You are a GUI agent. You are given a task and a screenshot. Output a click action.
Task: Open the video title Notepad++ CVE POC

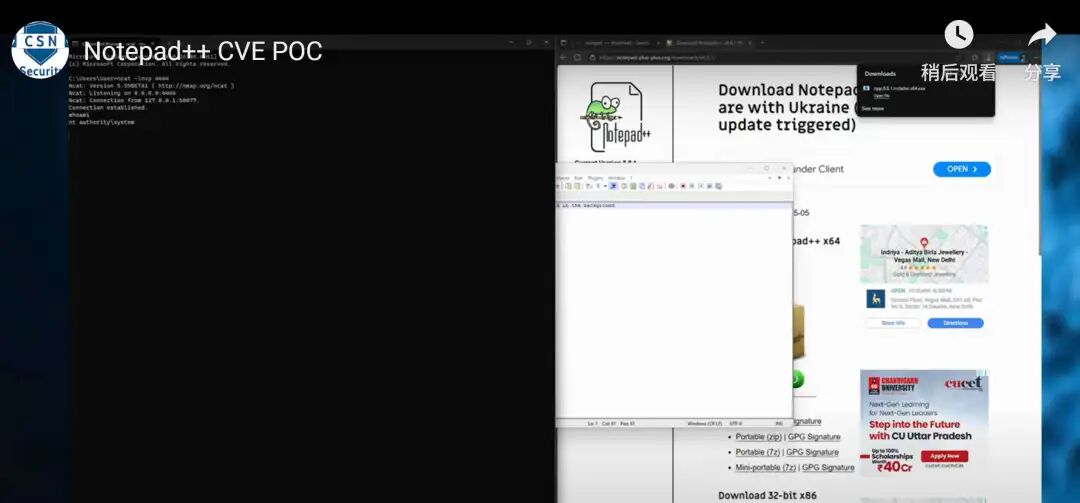click(202, 52)
